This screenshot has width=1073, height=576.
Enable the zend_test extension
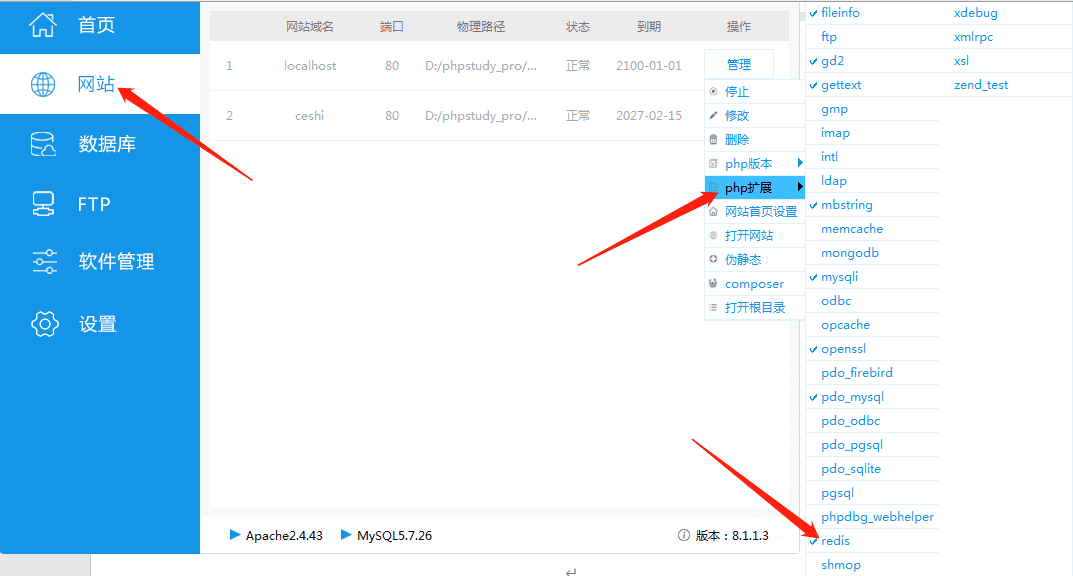click(981, 85)
